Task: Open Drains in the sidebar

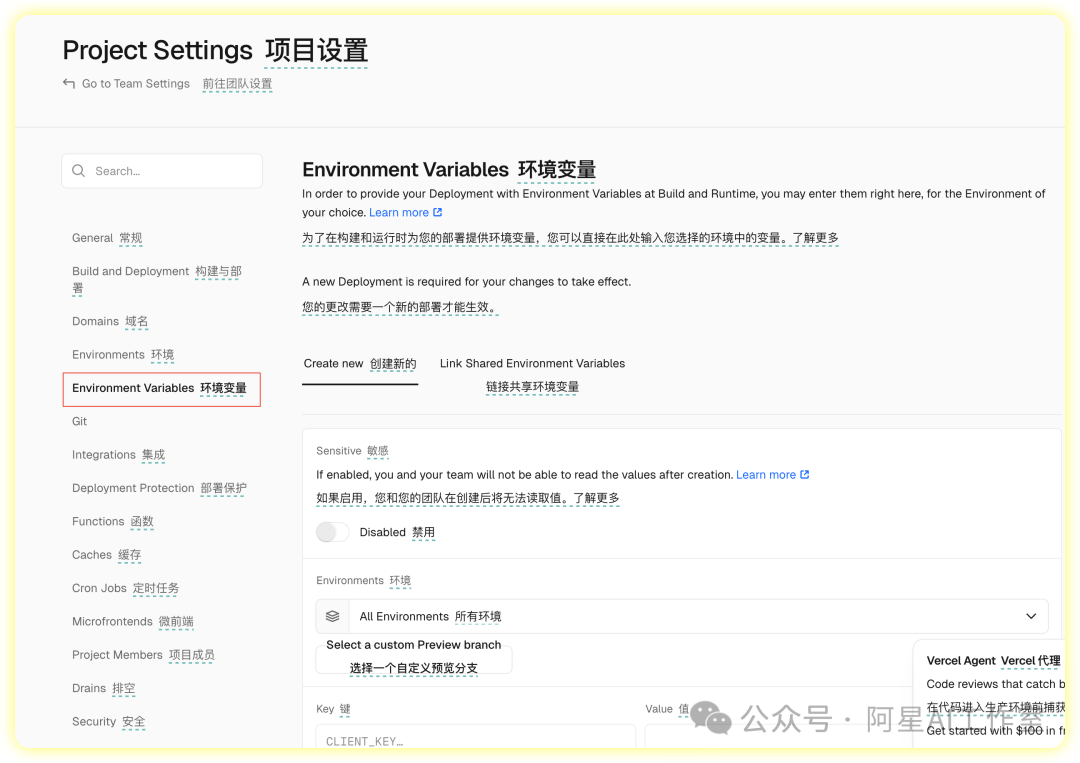Action: click(x=103, y=689)
